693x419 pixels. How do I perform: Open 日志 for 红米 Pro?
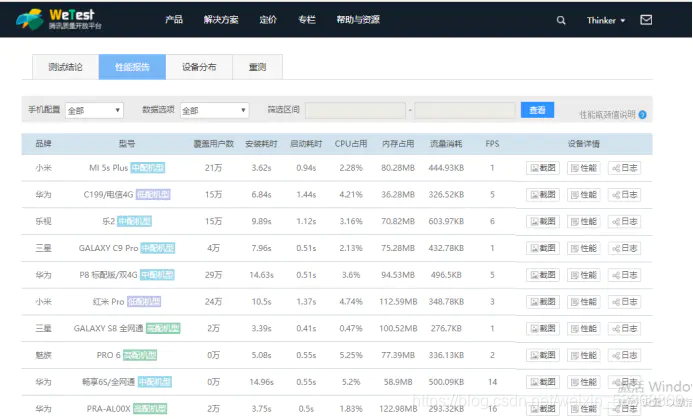click(624, 302)
